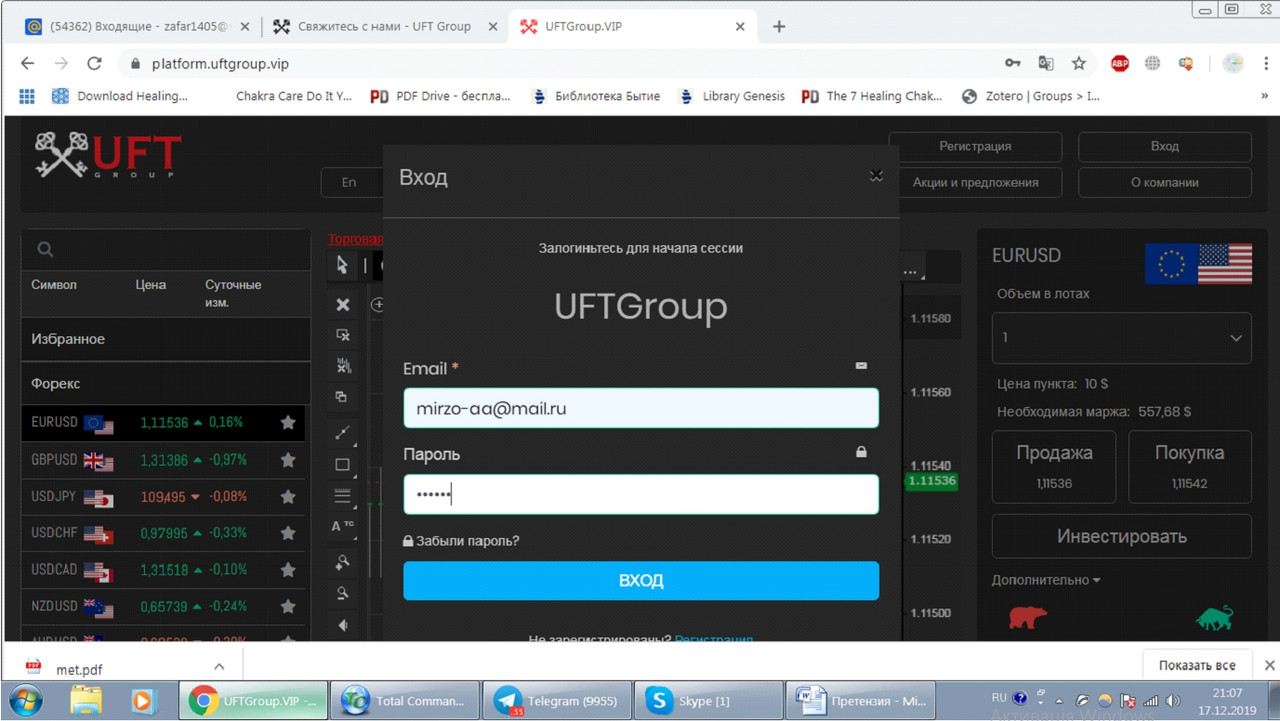This screenshot has height=721, width=1280.
Task: Bookmark this page with the star icon
Action: [x=1079, y=63]
